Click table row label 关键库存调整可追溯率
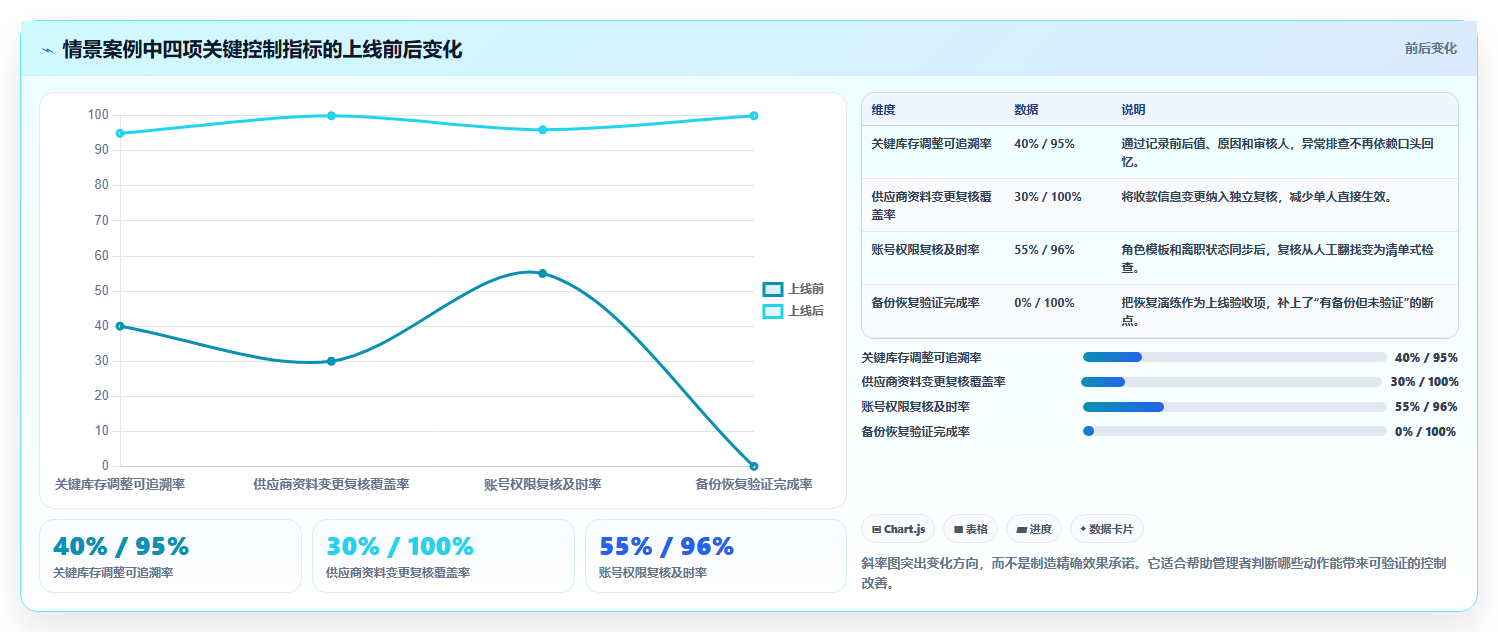1498x632 pixels. (x=931, y=144)
